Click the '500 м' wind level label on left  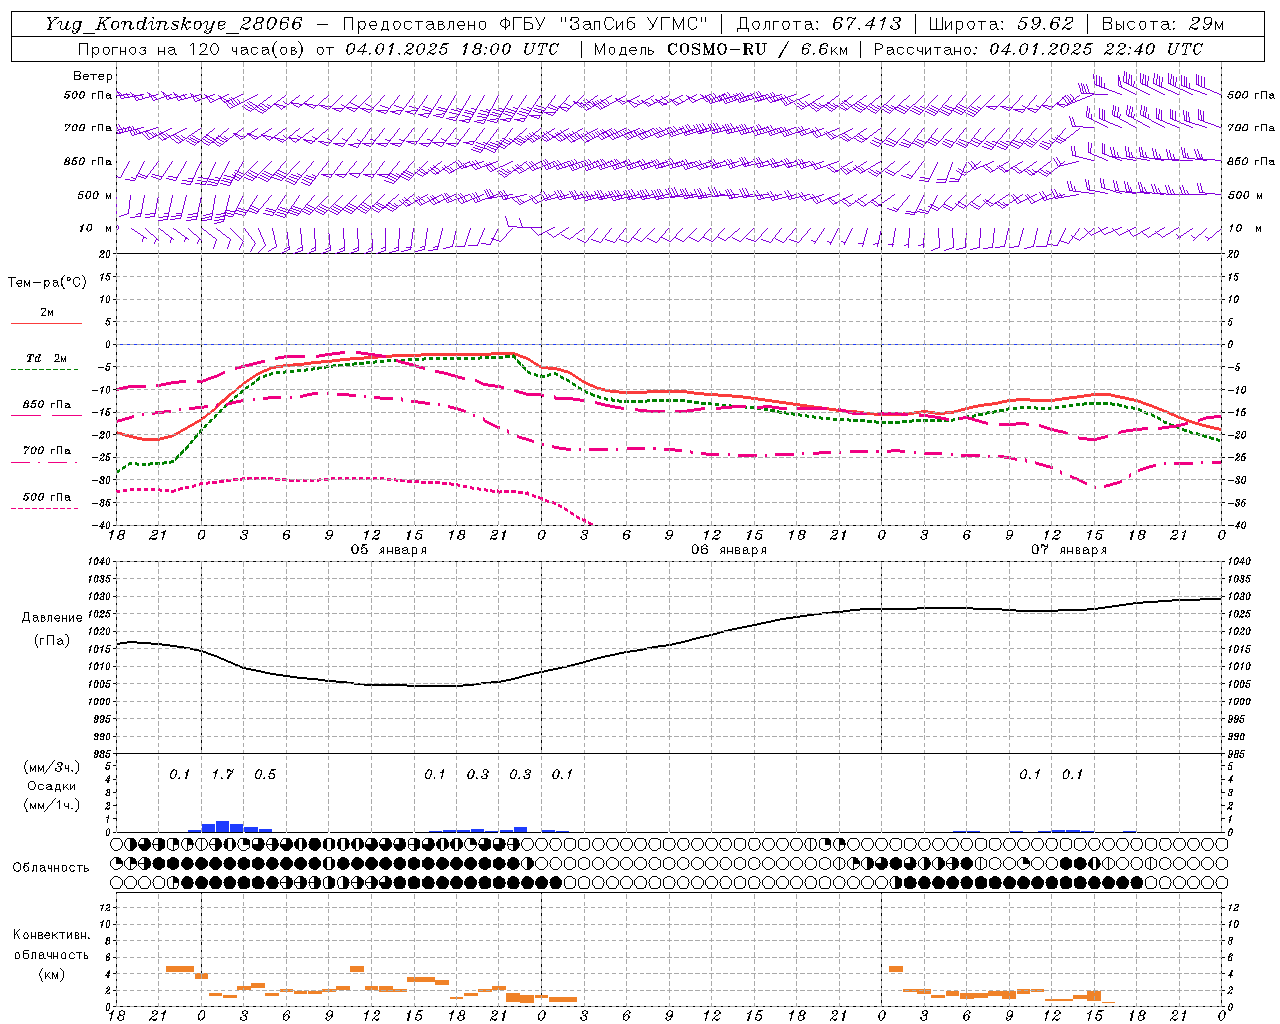95,196
